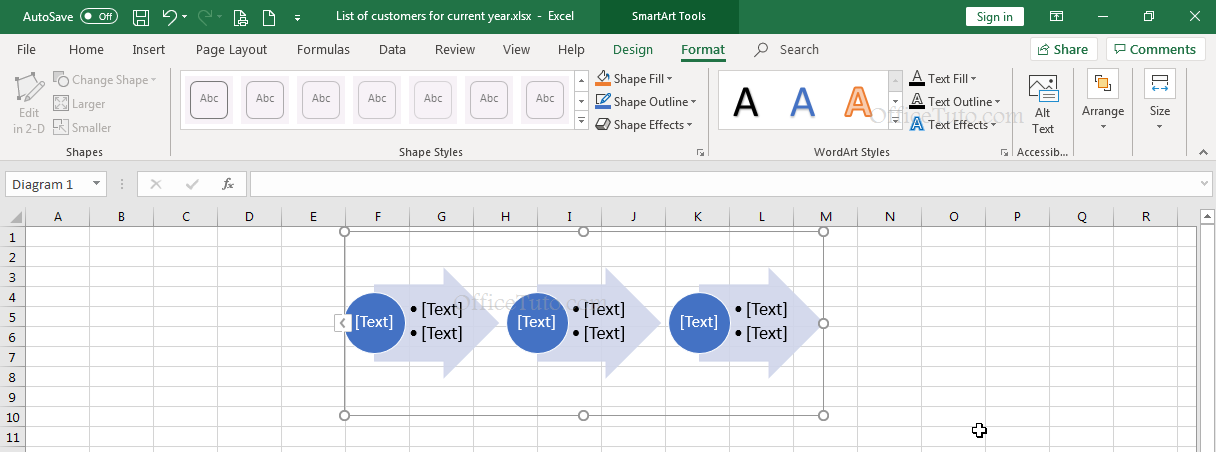Open the Change Shape dropdown
The height and width of the screenshot is (452, 1216).
(105, 80)
